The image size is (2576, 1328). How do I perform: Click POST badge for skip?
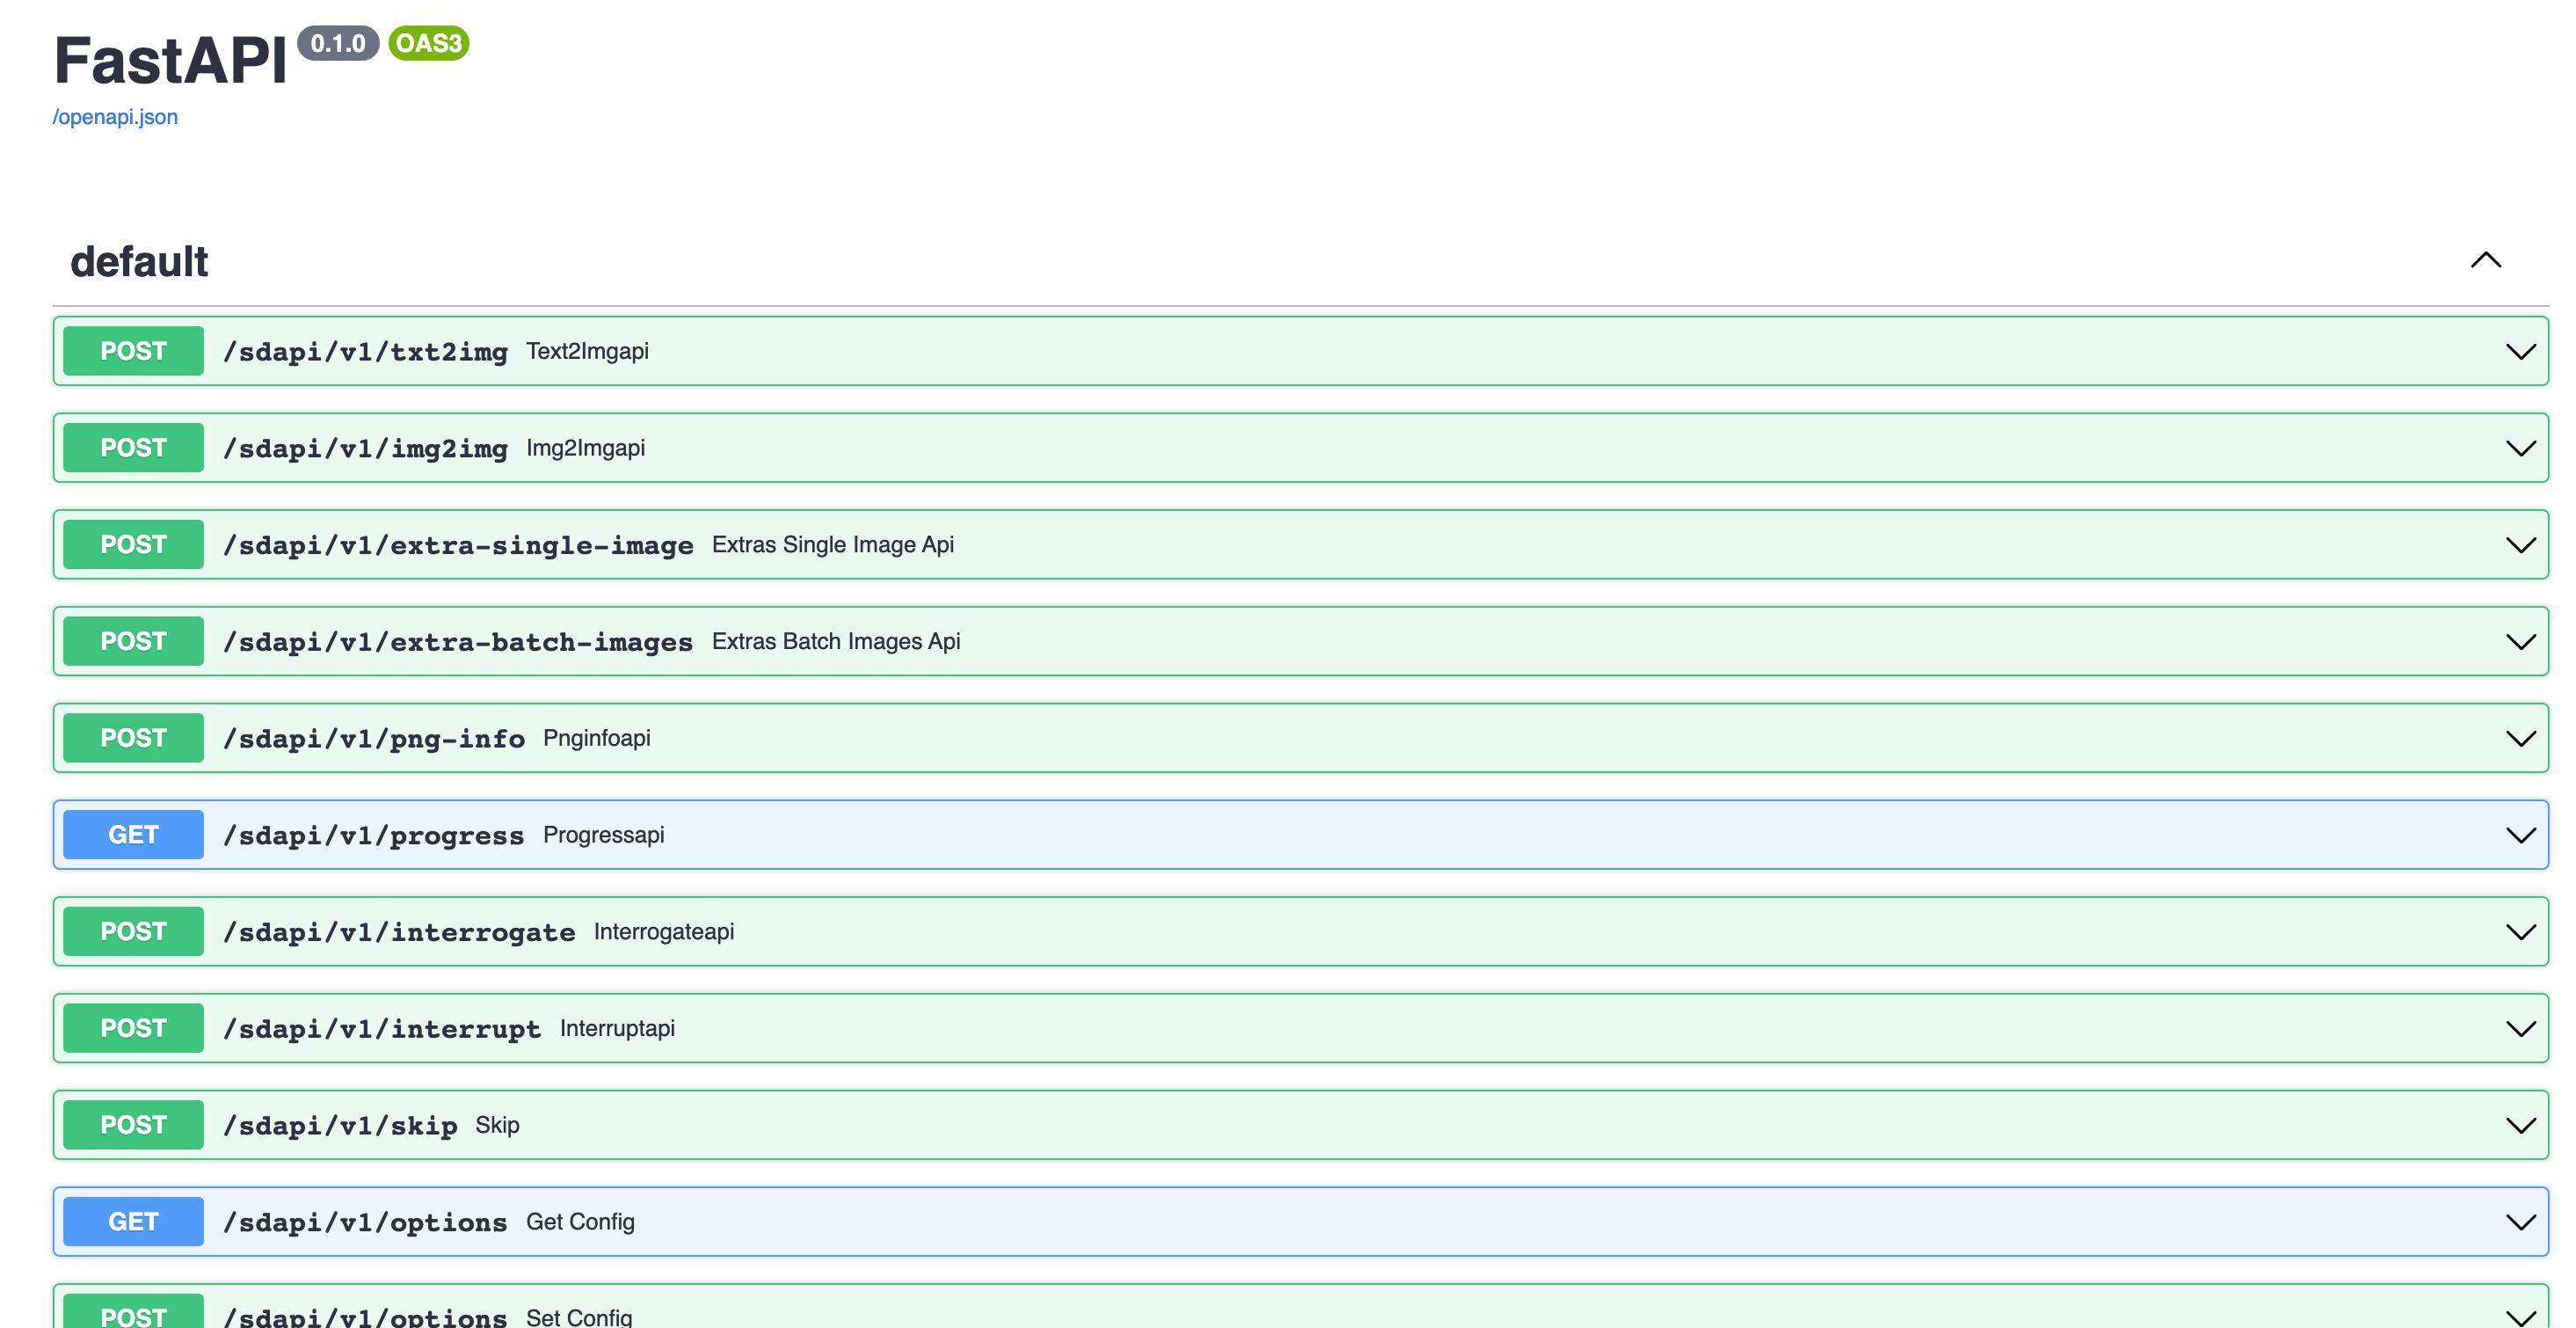pos(133,1125)
